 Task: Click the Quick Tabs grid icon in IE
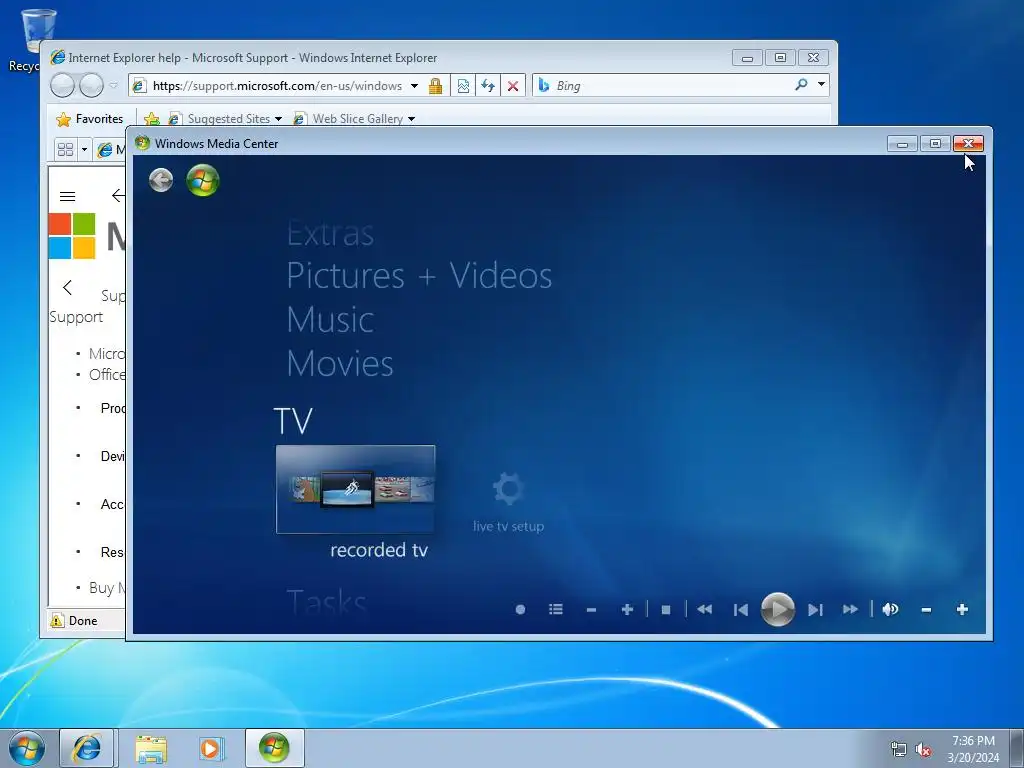tap(65, 150)
